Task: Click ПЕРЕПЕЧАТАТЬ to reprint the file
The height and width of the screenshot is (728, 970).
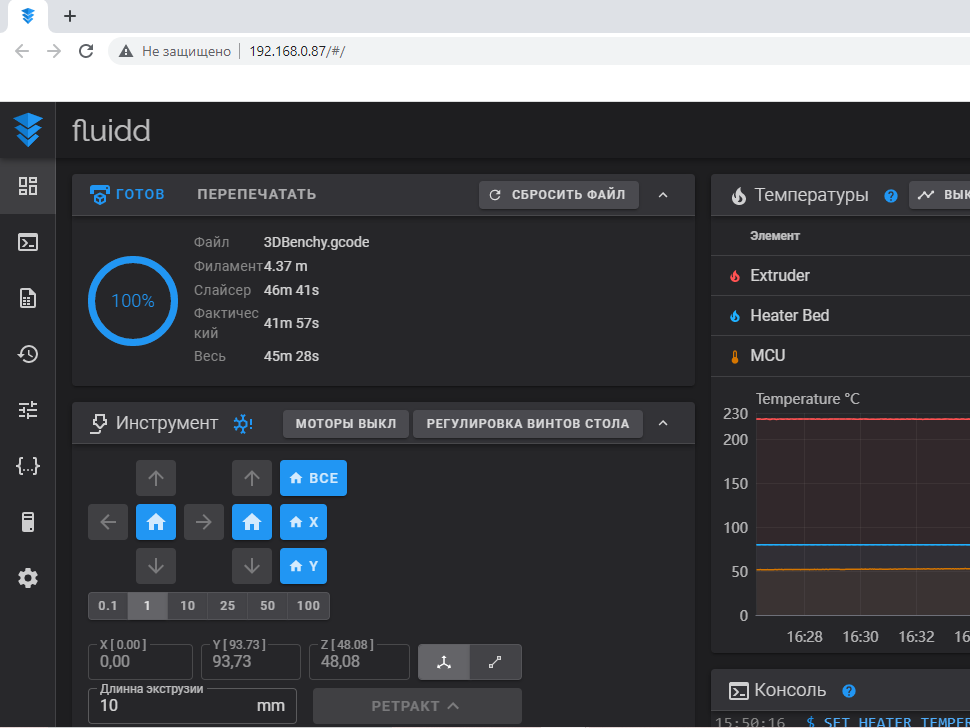Action: [x=256, y=194]
